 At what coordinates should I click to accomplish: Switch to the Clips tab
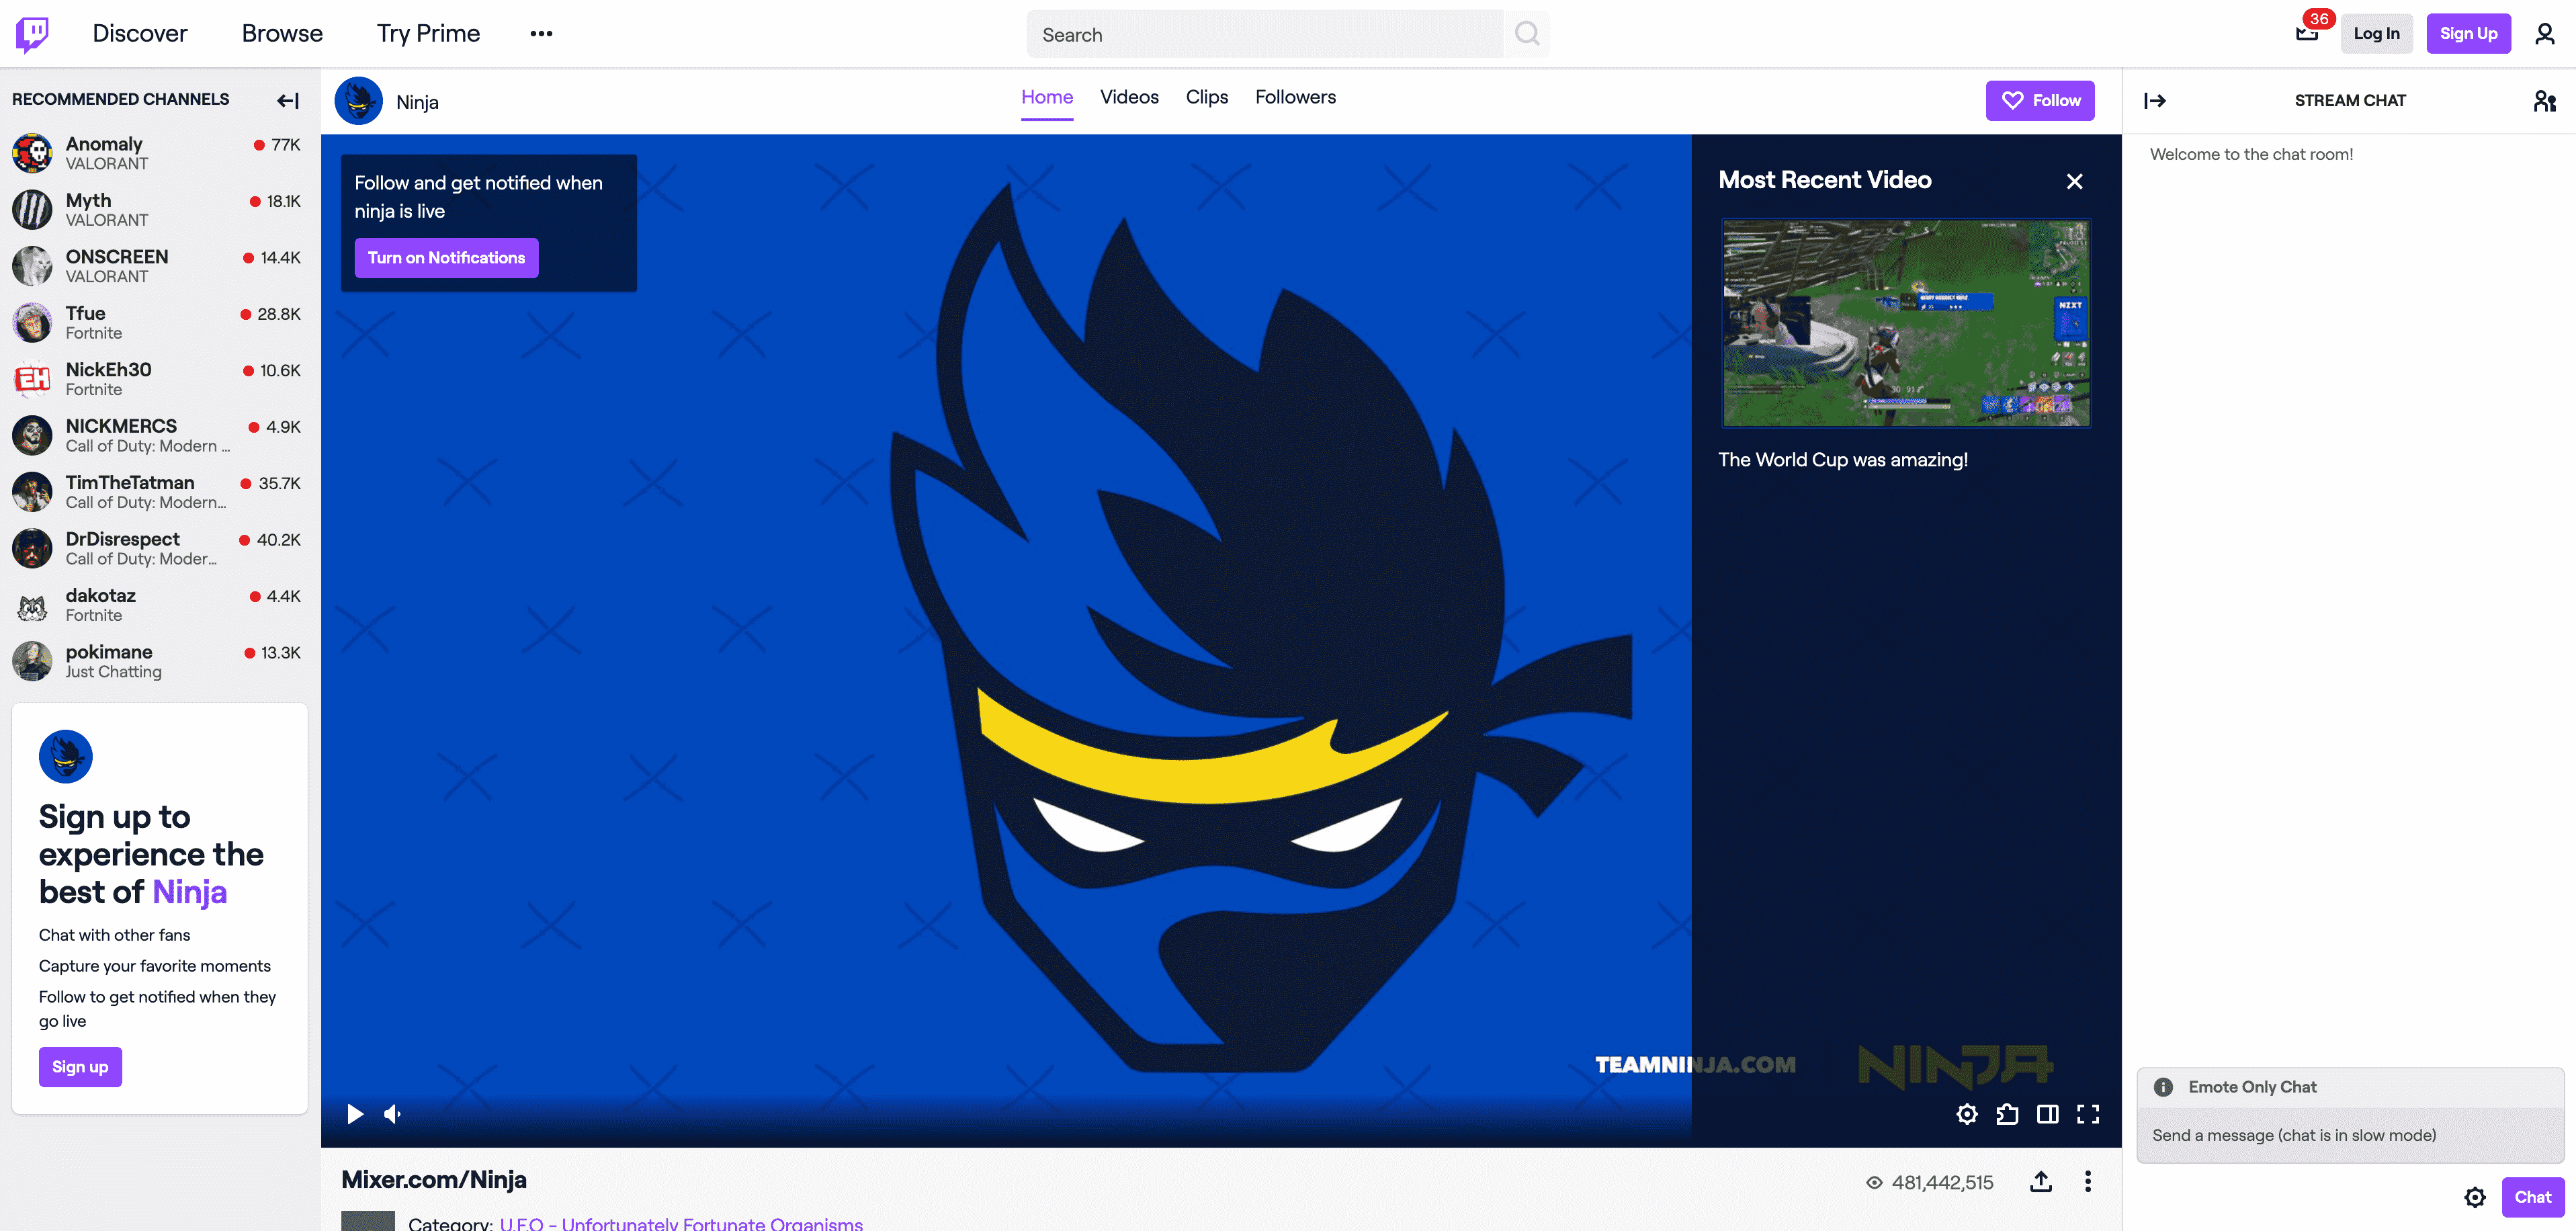coord(1207,98)
